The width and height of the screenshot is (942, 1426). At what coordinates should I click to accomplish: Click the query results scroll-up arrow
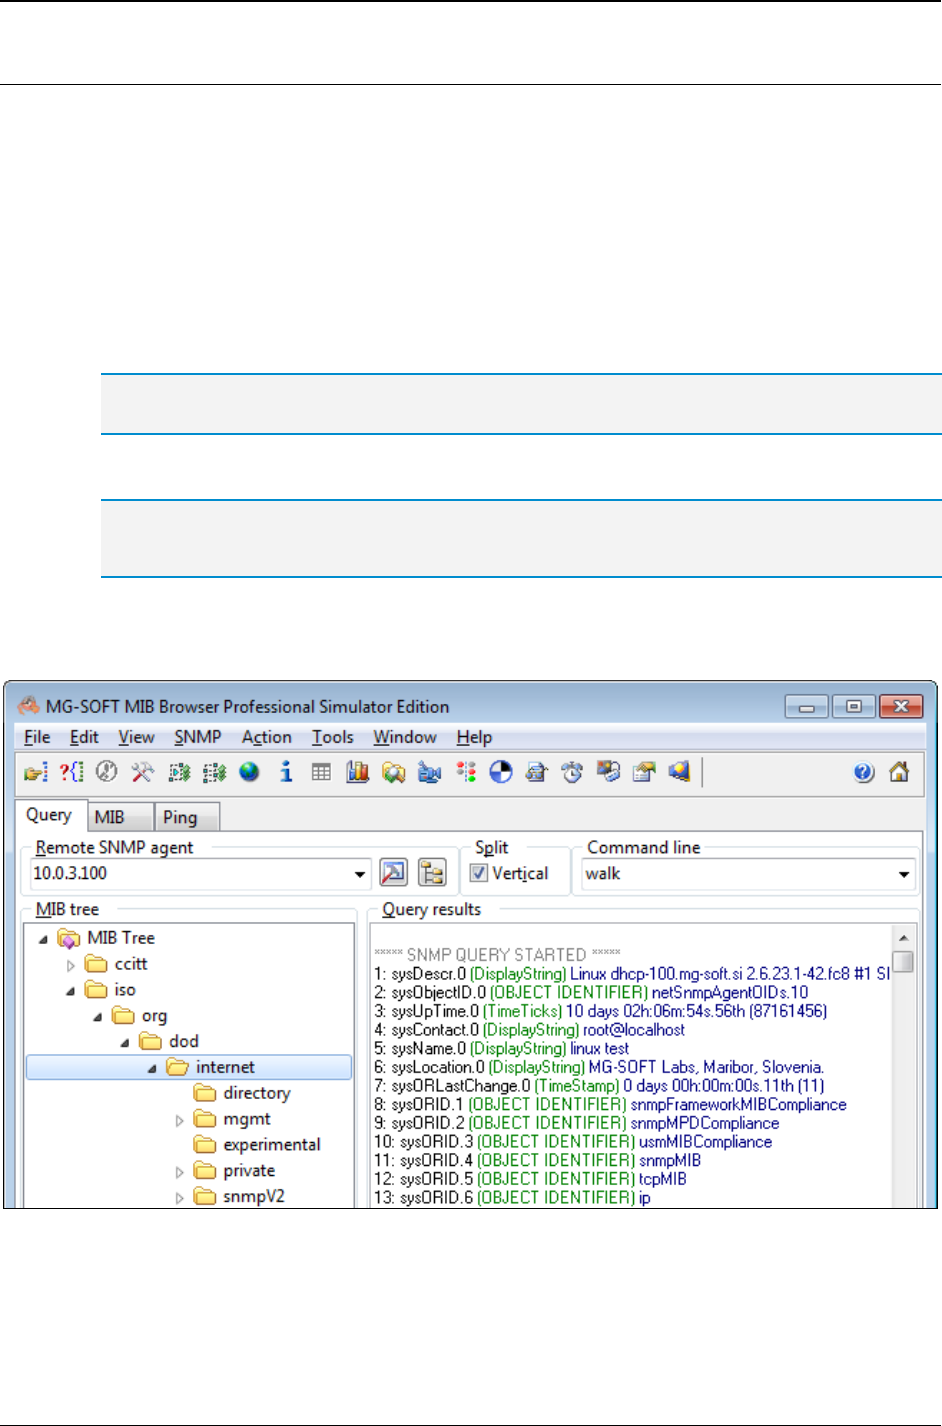click(x=903, y=938)
